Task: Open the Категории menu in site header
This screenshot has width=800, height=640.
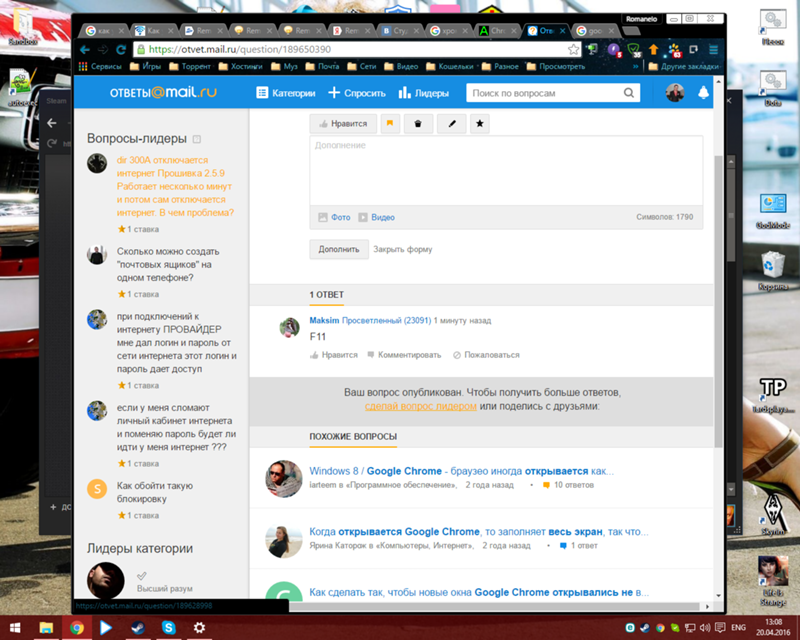Action: (x=286, y=93)
